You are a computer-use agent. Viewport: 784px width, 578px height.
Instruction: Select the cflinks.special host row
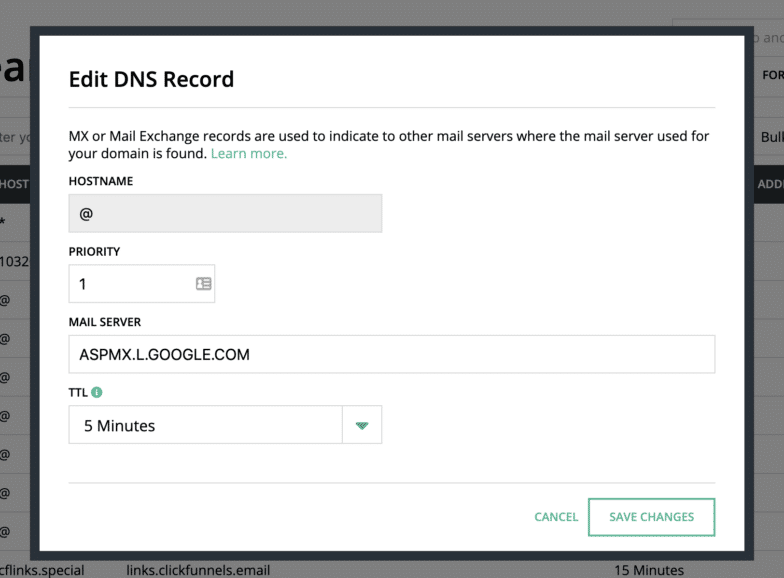(42, 570)
